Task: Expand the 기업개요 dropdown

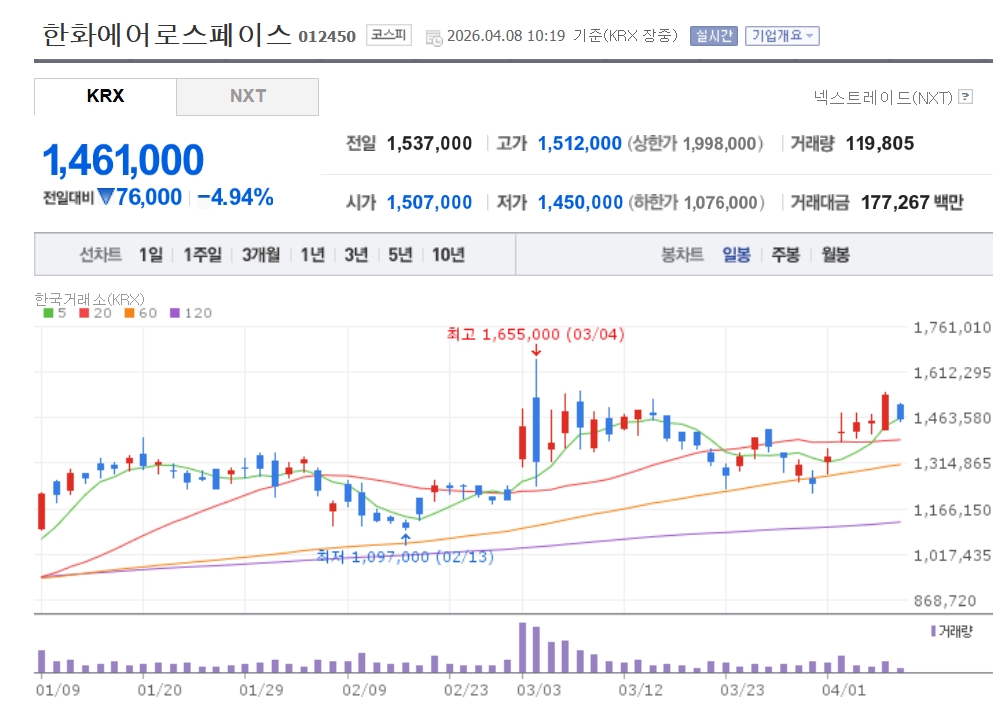Action: [x=782, y=35]
